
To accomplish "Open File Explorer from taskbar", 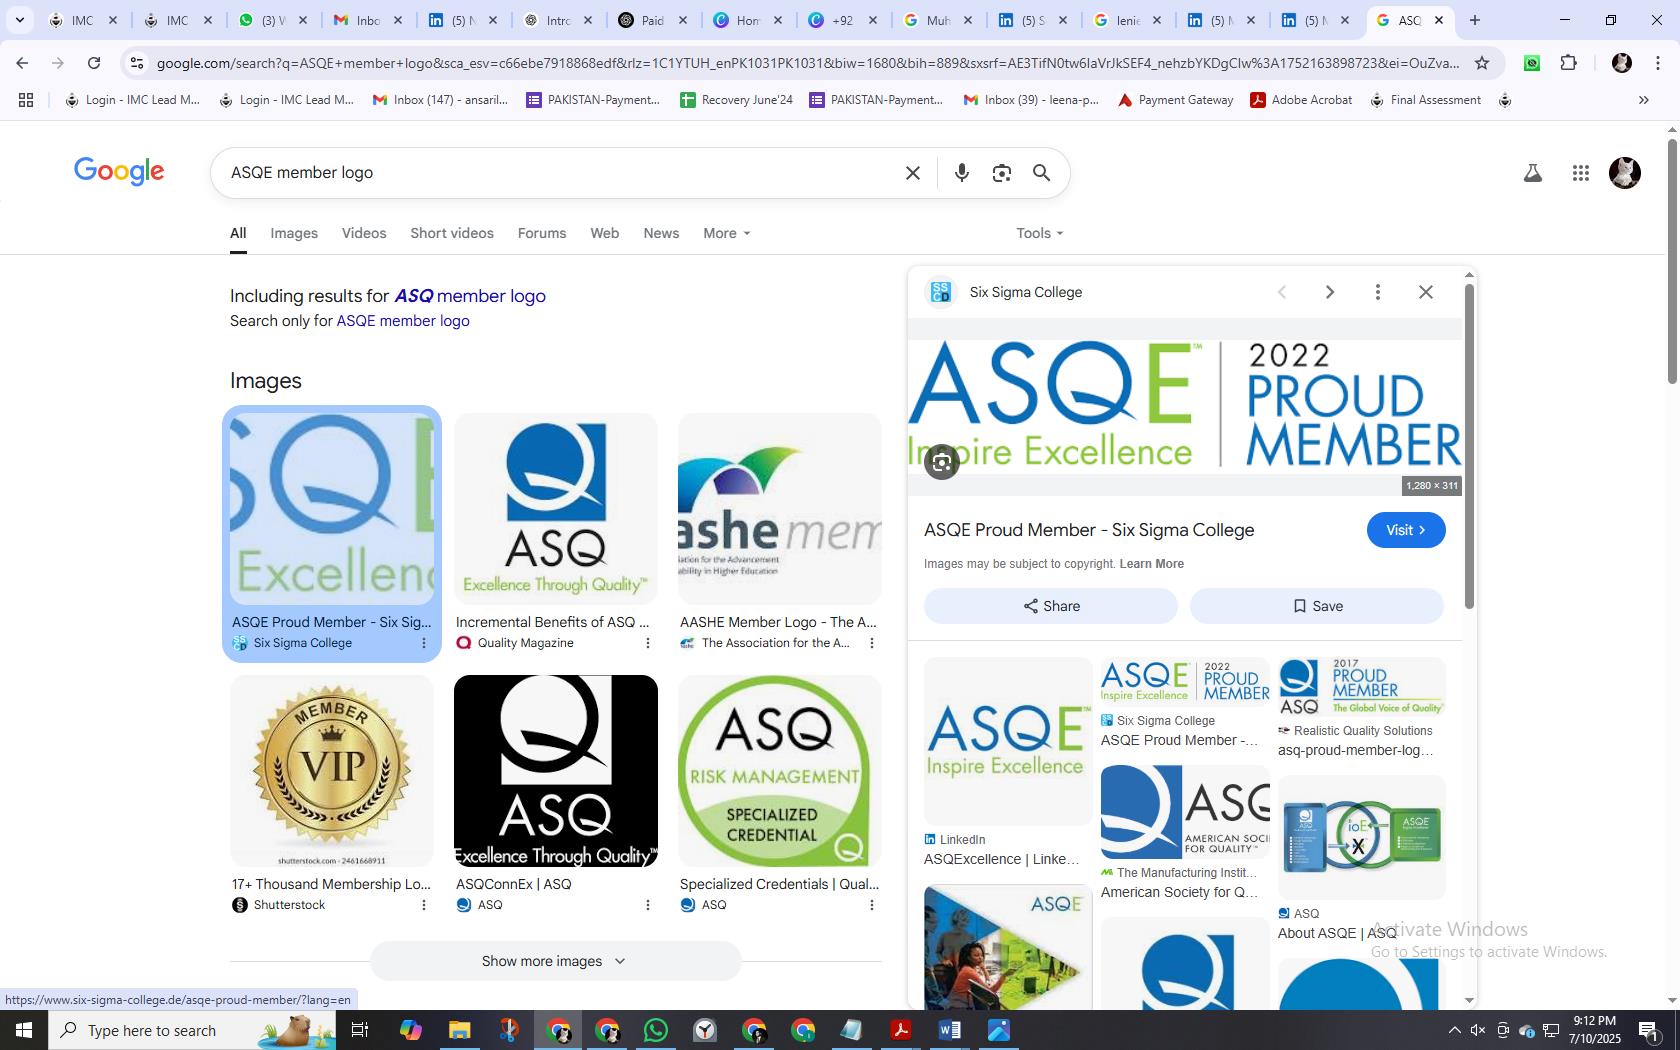I will pos(459,1030).
